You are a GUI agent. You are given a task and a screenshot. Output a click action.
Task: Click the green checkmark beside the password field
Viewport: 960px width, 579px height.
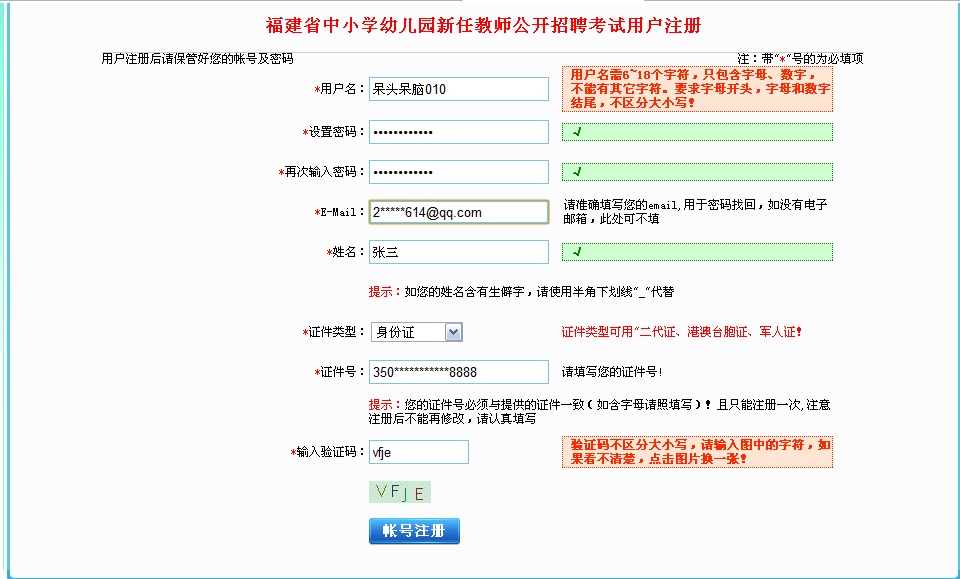pos(577,132)
